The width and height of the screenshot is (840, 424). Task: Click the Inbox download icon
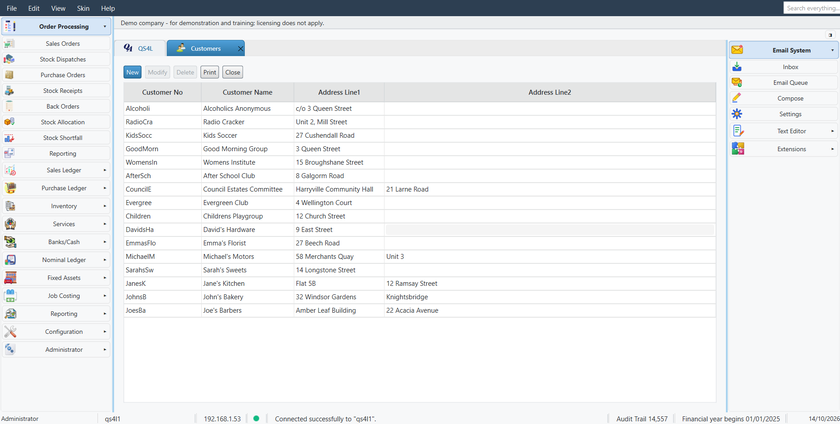[x=737, y=67]
